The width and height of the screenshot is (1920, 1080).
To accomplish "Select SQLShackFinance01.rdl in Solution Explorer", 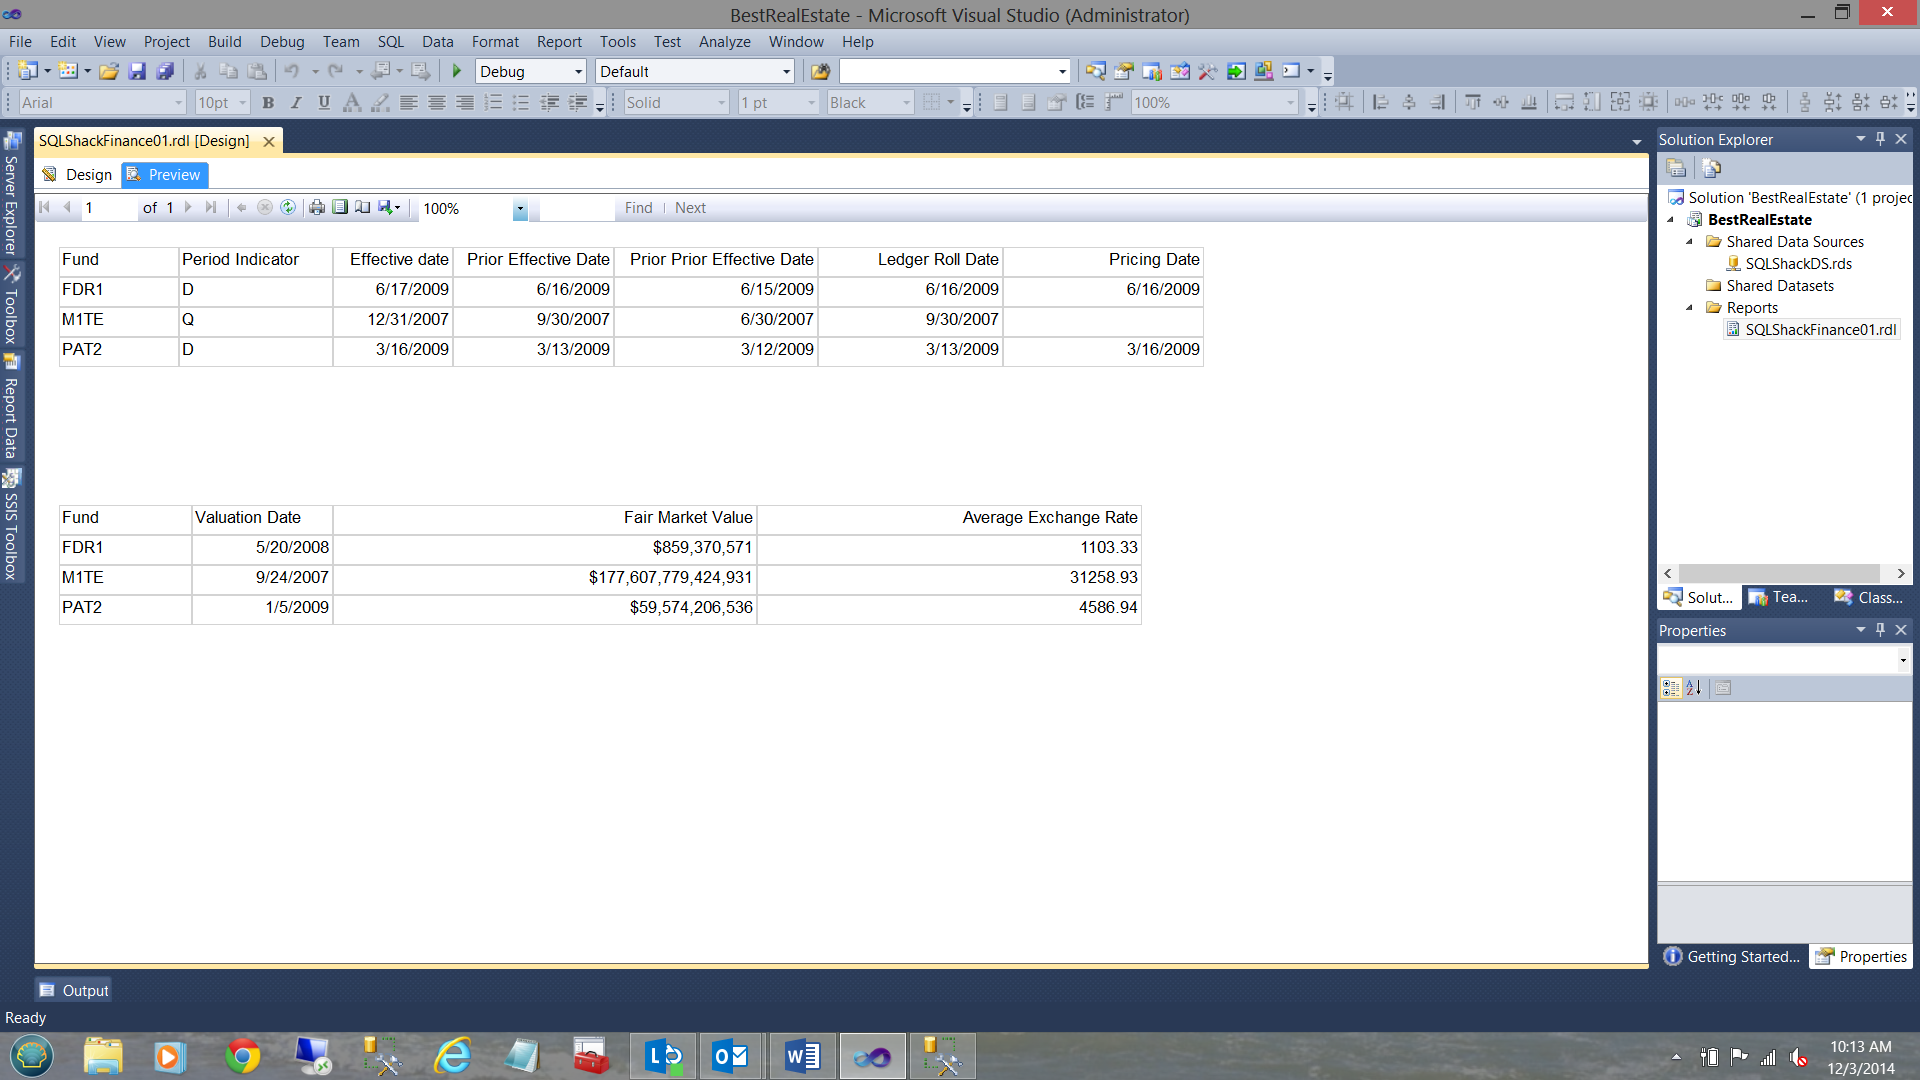I will 1819,330.
